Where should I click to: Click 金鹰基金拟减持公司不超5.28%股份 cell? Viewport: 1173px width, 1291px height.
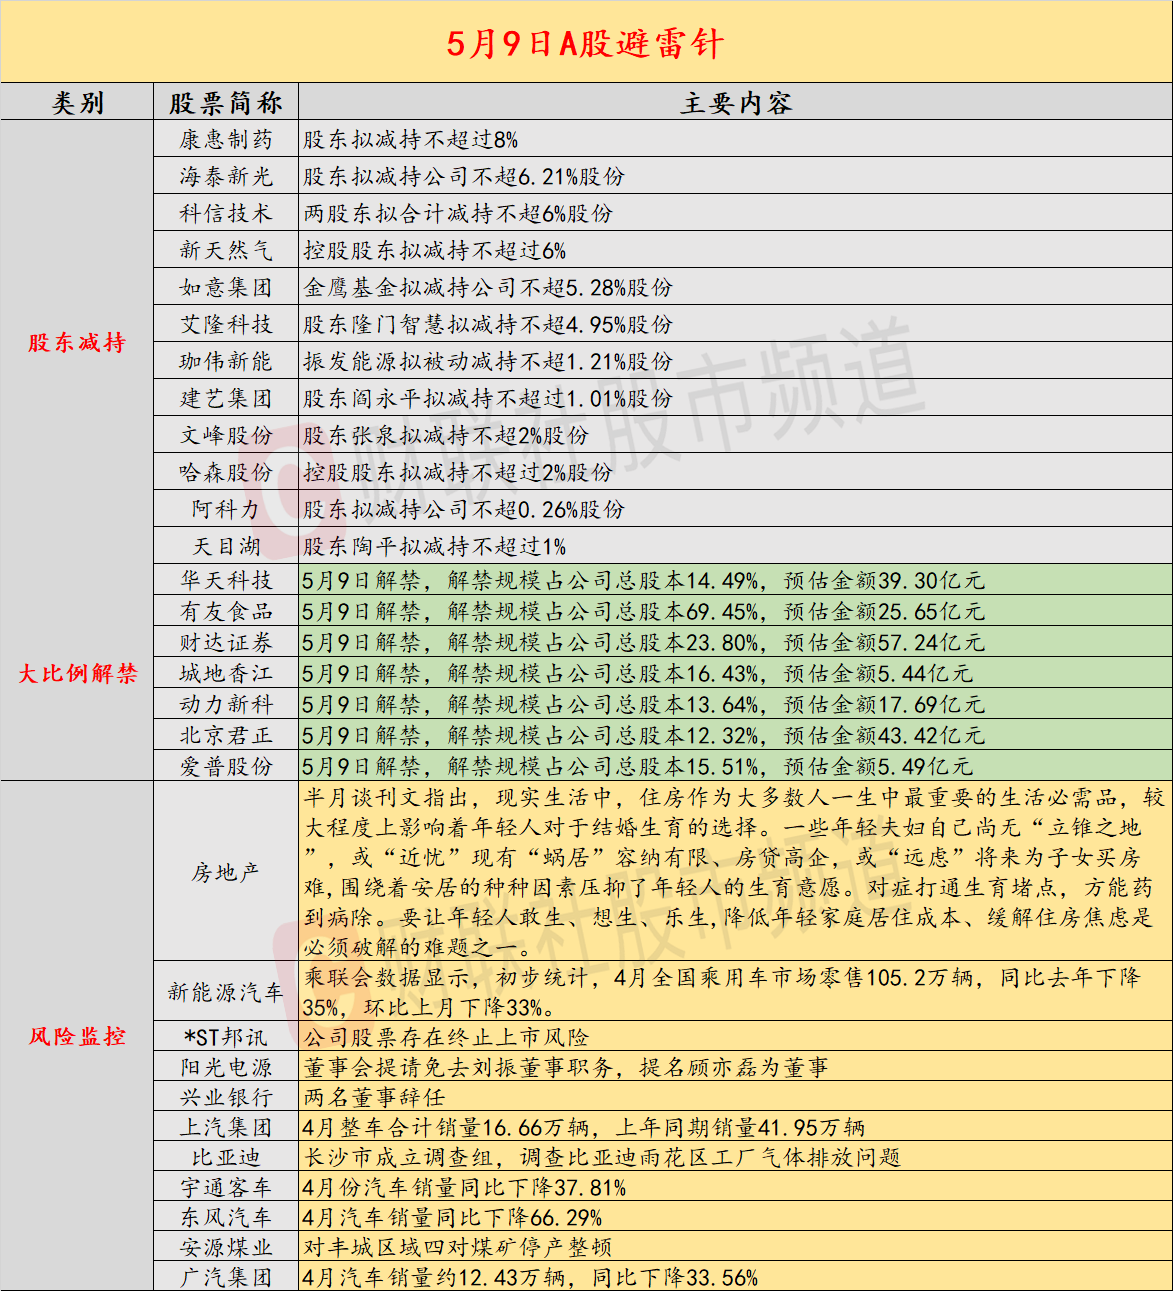735,287
